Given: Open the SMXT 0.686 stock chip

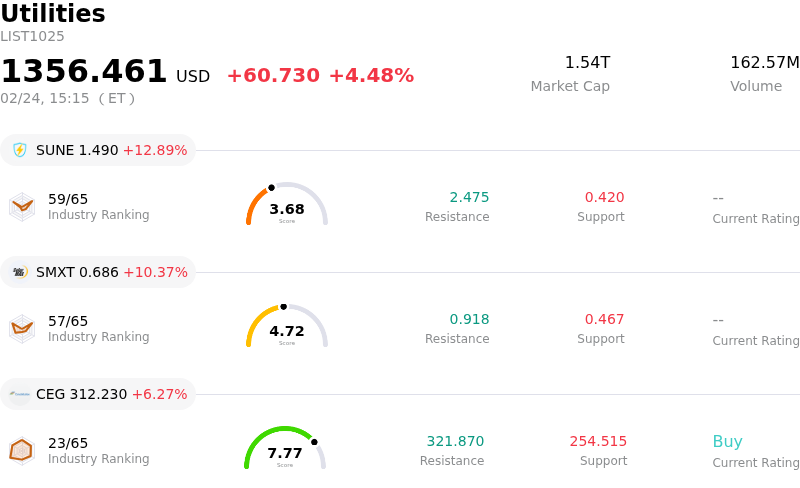Looking at the screenshot, I should [x=98, y=272].
